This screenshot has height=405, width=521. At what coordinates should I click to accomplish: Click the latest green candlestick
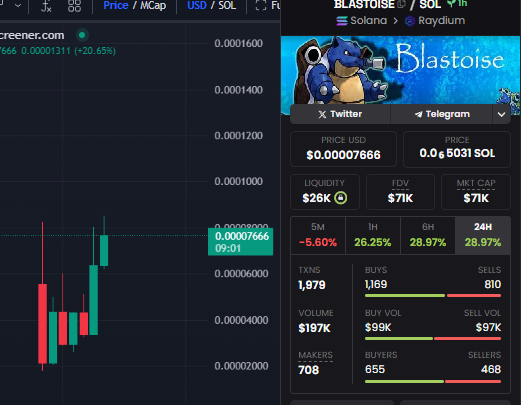click(x=104, y=250)
